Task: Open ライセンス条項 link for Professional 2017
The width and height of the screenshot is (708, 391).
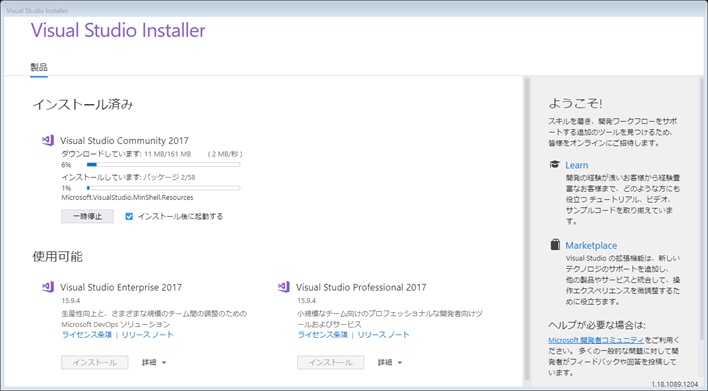Action: 322,335
